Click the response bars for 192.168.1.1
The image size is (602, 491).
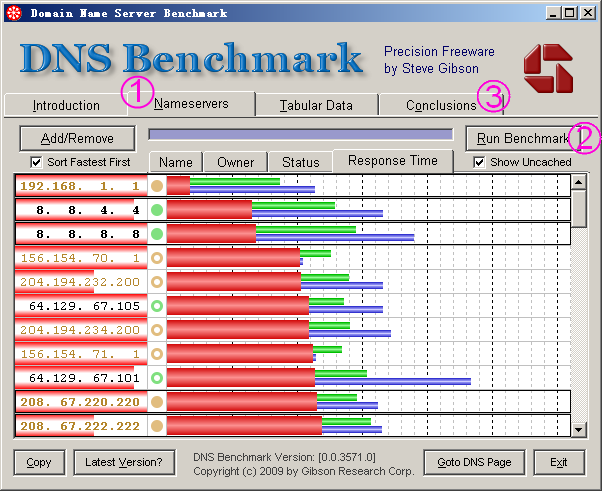pos(241,186)
